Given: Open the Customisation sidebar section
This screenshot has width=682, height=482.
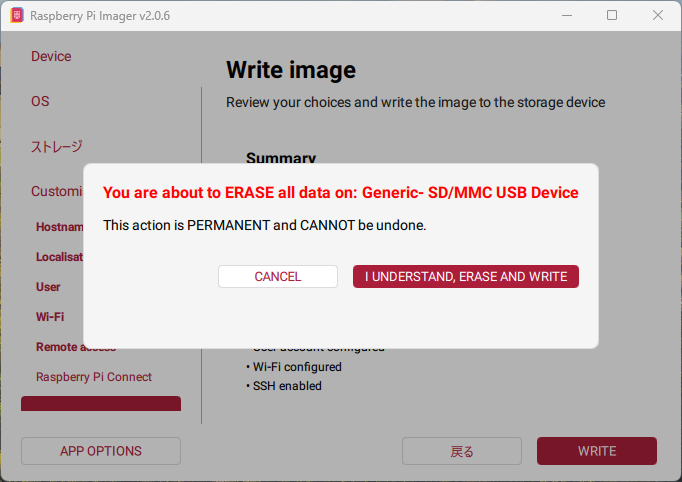Looking at the screenshot, I should pos(56,191).
